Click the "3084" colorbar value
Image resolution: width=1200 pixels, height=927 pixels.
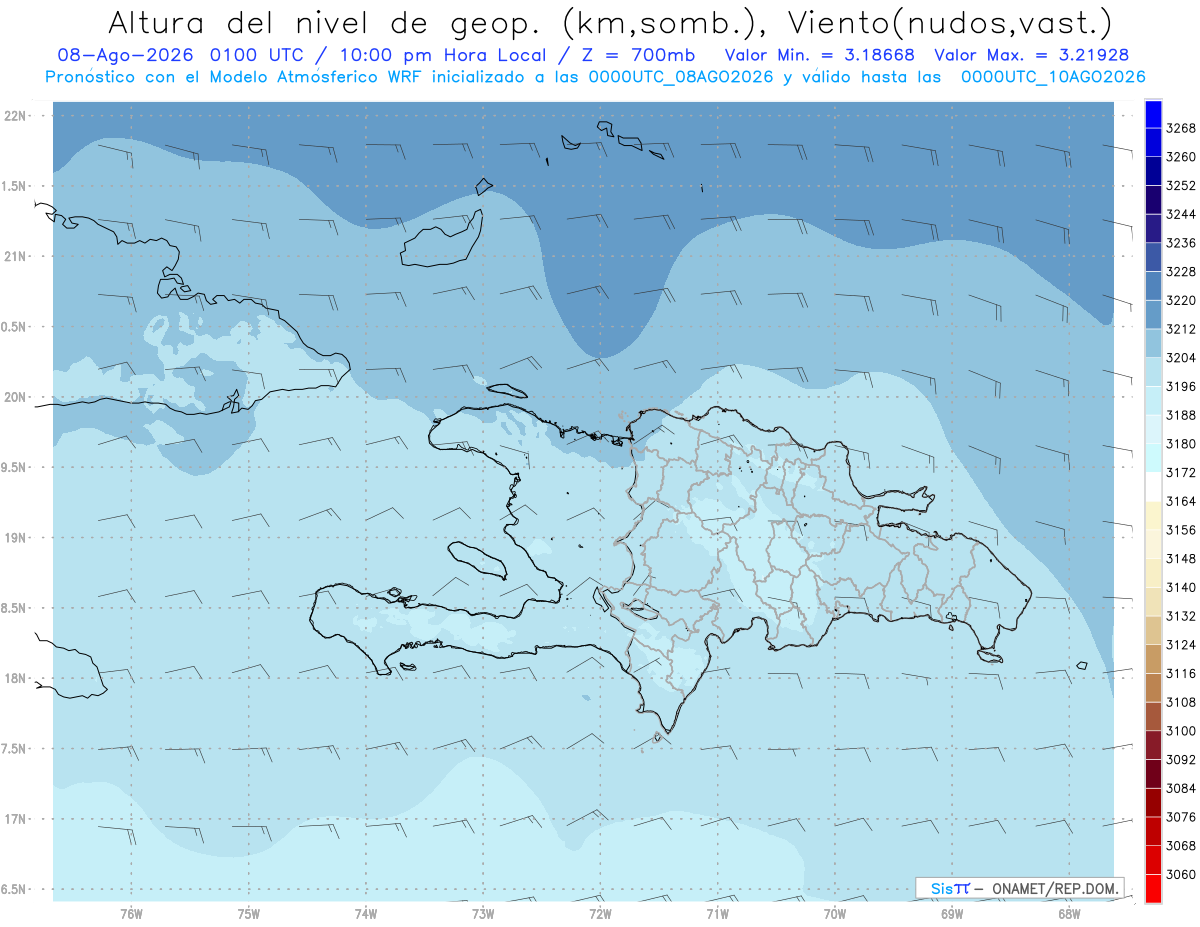click(1181, 788)
